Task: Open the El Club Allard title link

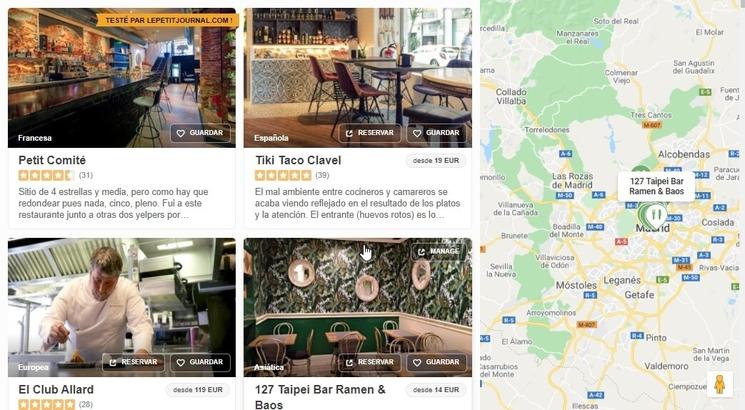Action: [x=56, y=390]
